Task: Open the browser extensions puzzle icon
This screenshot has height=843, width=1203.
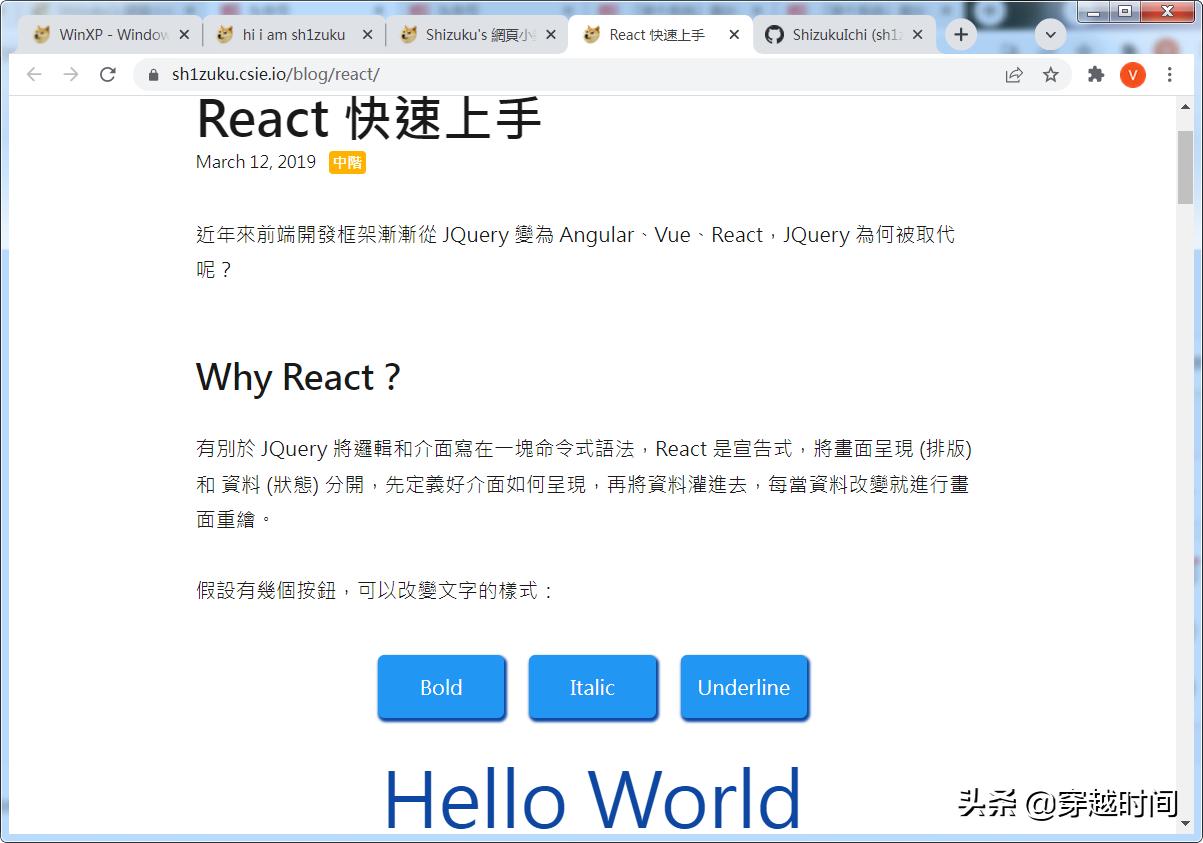Action: [x=1095, y=74]
